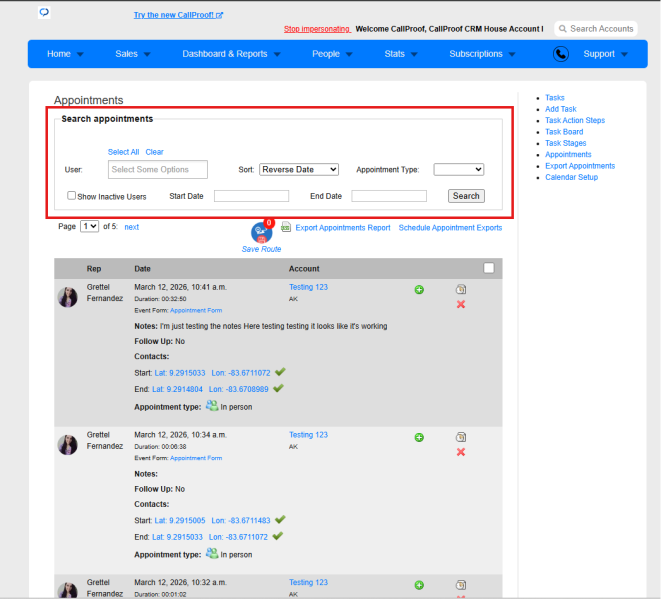The height and width of the screenshot is (599, 661).
Task: Expand the People menu
Action: pyautogui.click(x=332, y=54)
